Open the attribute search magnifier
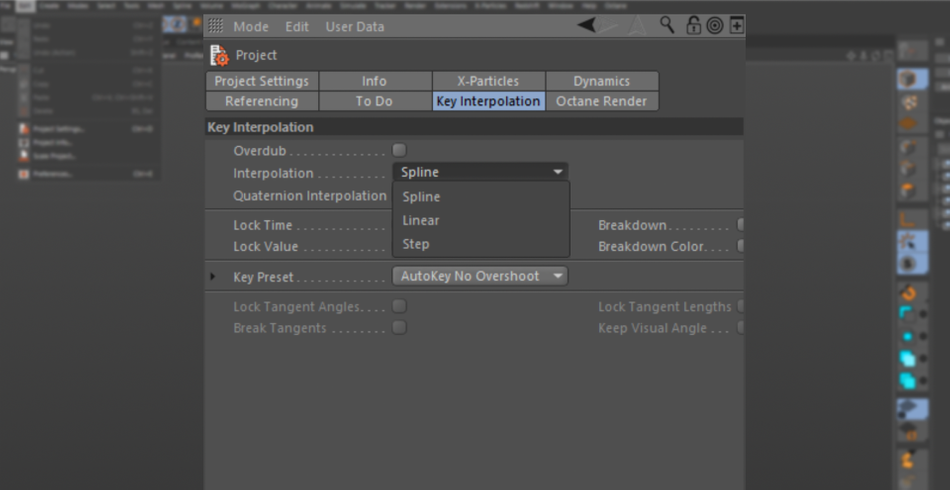Screen dimensions: 950x490 point(667,25)
